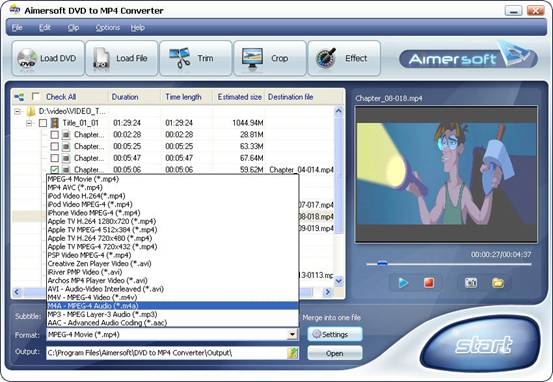Select MP4 AVC (*.mp4) format option
This screenshot has width=553, height=382.
pyautogui.click(x=172, y=187)
